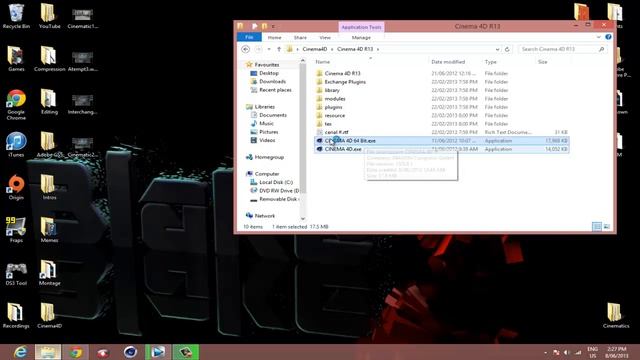
Task: Open recent locations dropdown arrow
Action: [269, 49]
